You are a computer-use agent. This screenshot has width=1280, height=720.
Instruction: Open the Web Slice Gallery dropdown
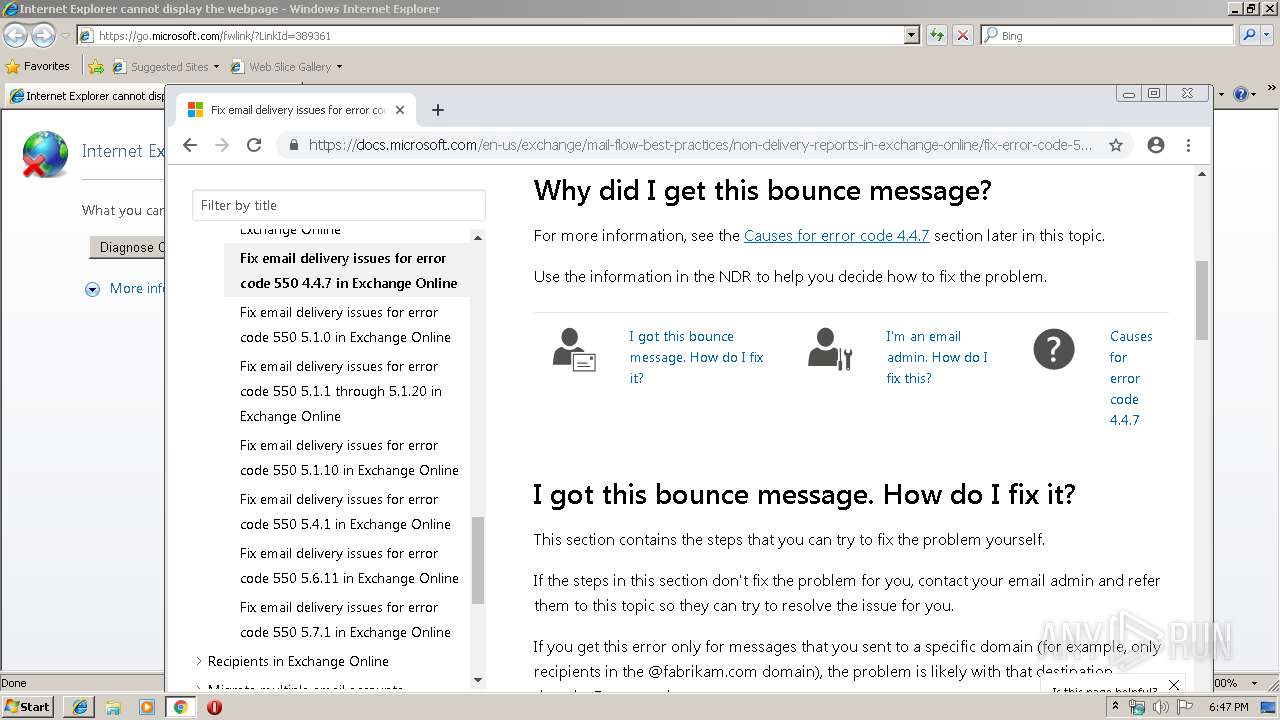[339, 67]
